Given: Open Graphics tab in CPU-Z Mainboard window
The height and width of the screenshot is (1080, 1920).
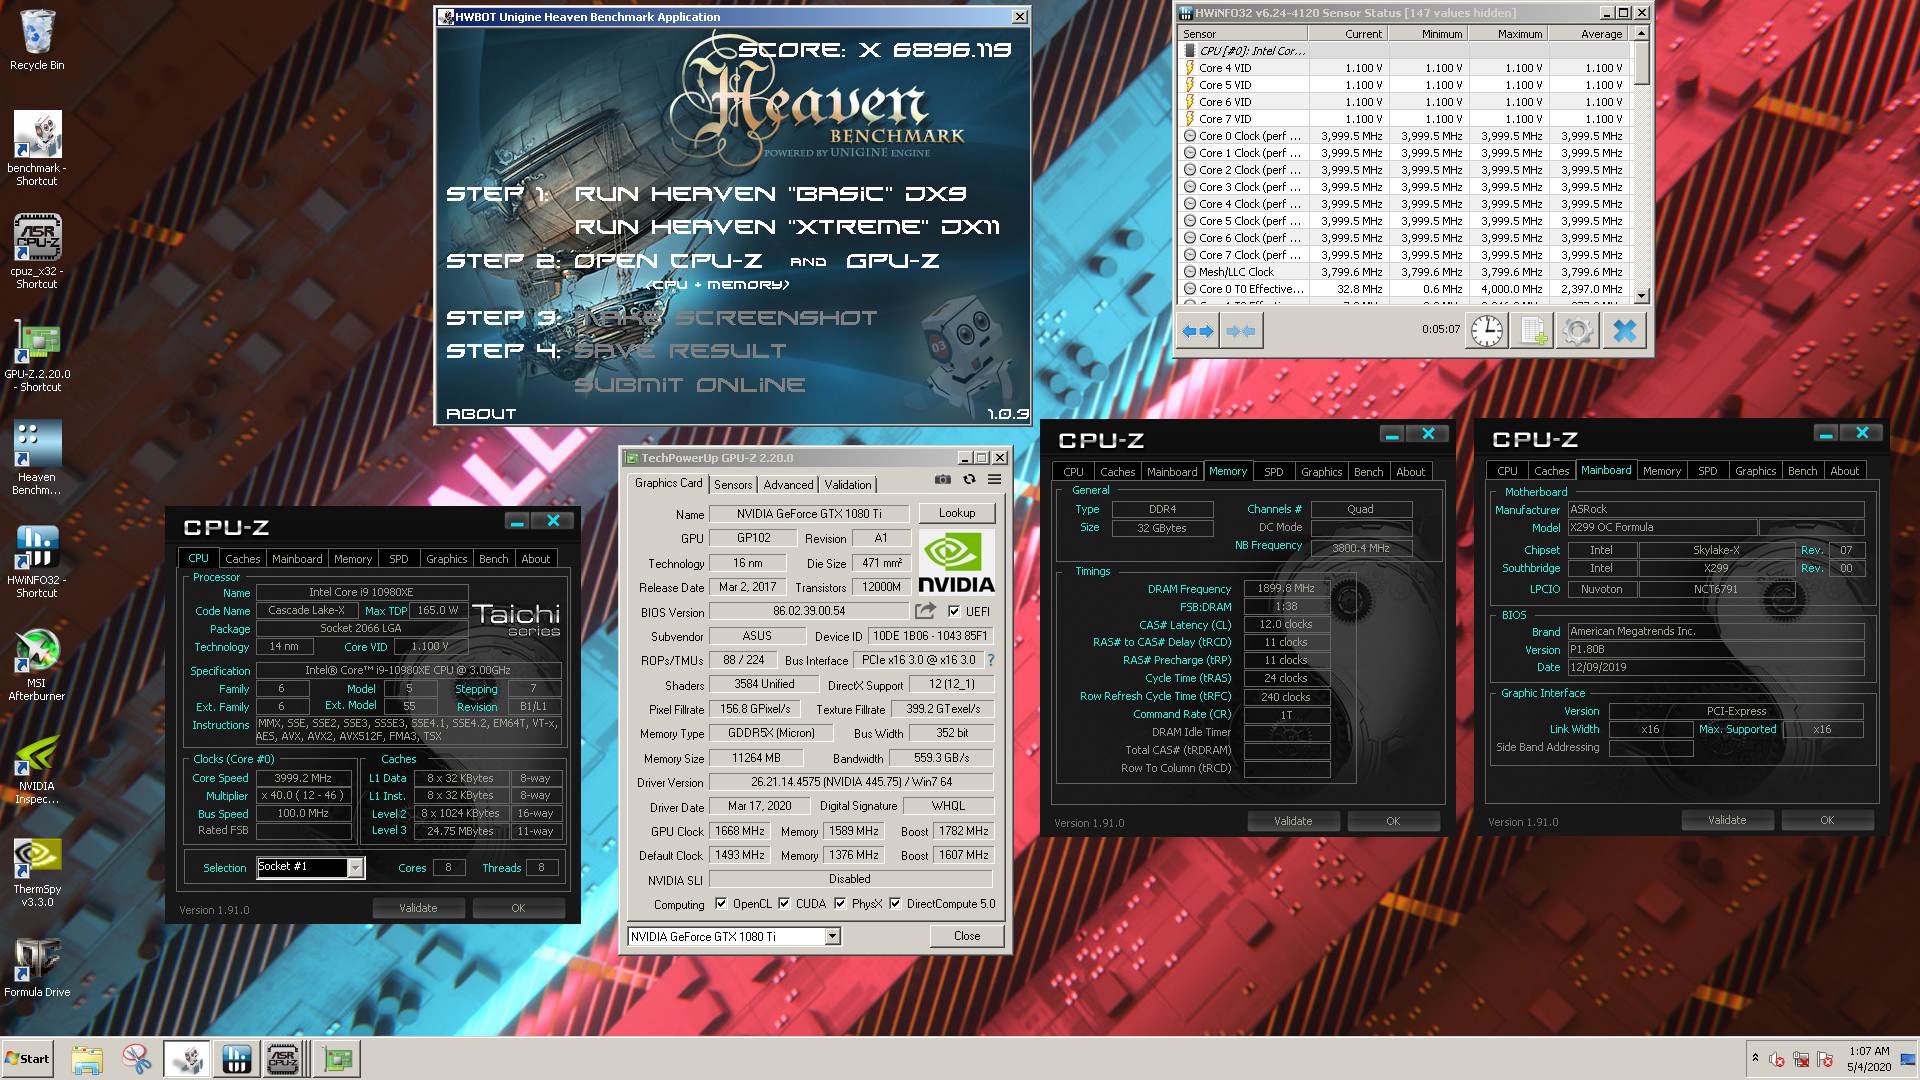Looking at the screenshot, I should click(1755, 471).
